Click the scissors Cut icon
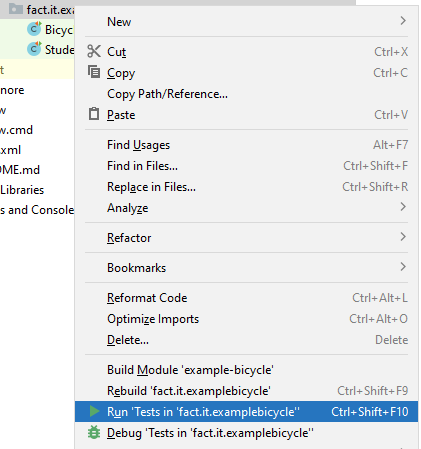 (x=94, y=51)
